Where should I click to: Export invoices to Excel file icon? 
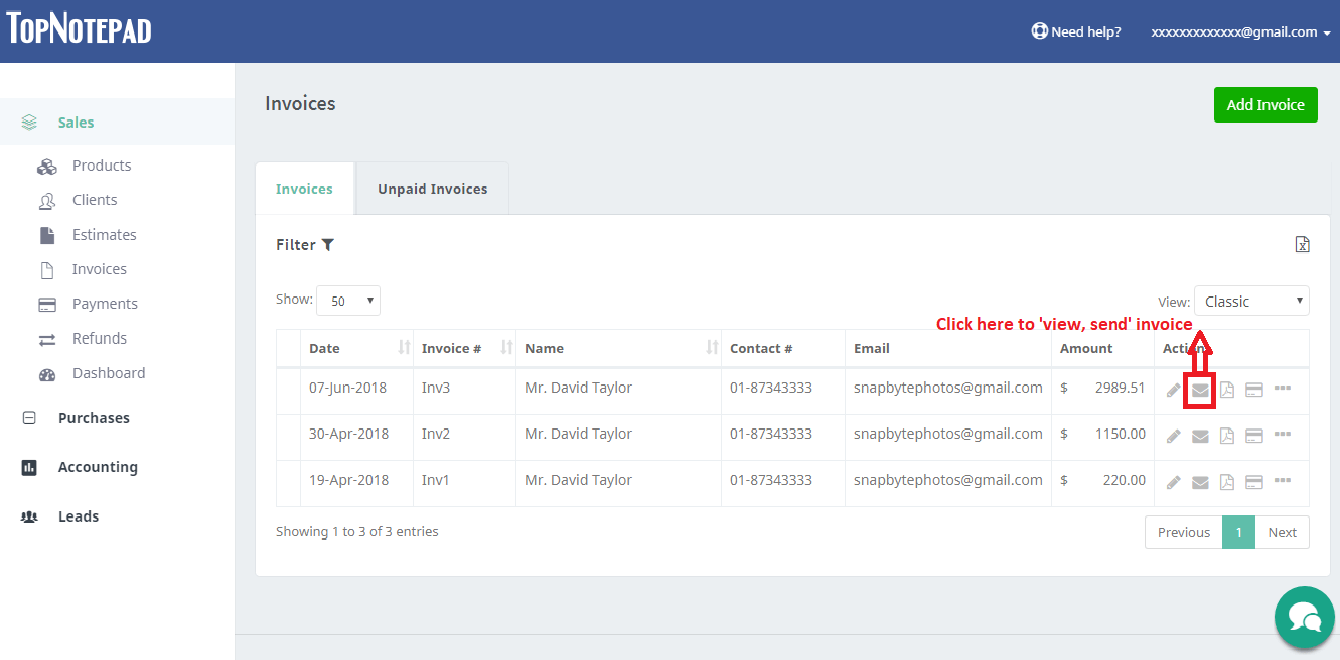pyautogui.click(x=1302, y=244)
